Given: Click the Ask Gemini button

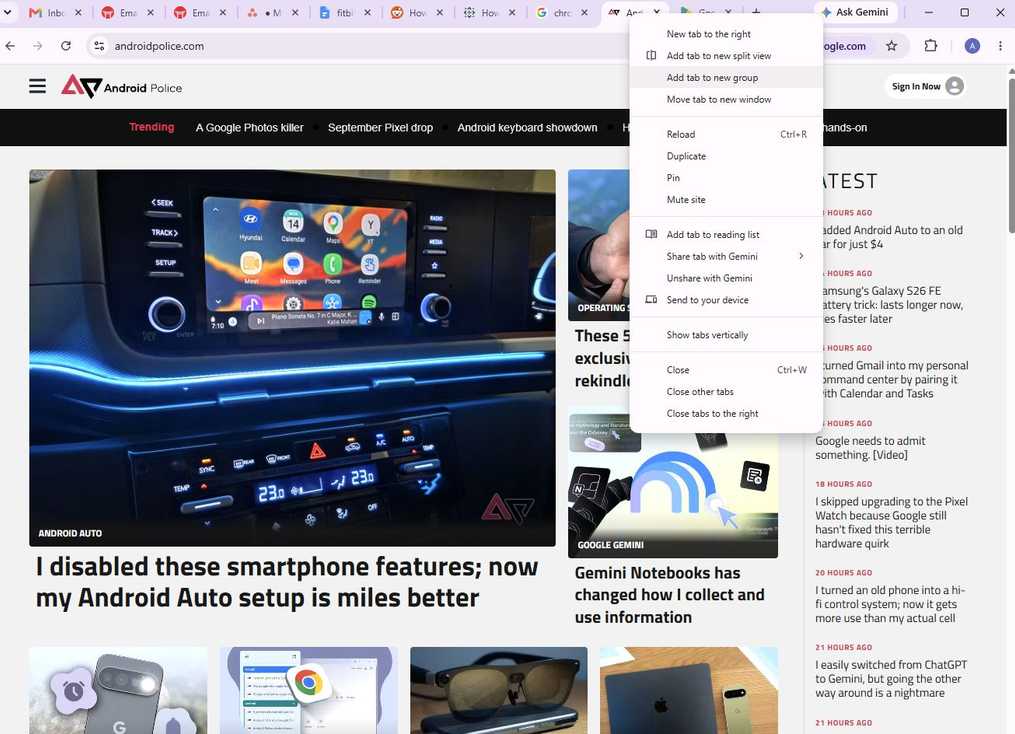Looking at the screenshot, I should (x=854, y=12).
